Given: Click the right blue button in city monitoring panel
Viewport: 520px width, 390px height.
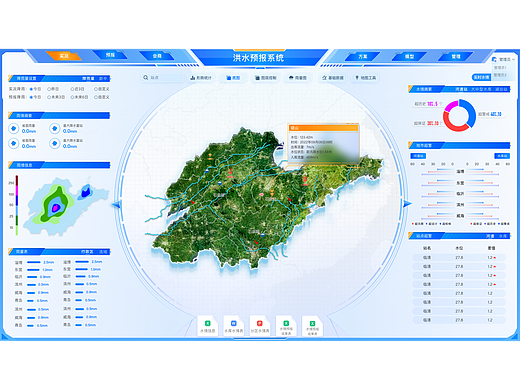Looking at the screenshot, I should [x=502, y=156].
